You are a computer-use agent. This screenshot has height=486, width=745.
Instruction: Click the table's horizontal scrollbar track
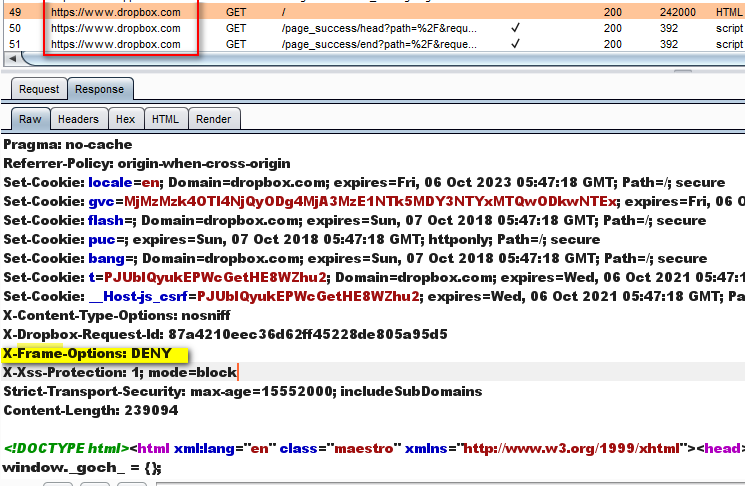[400, 60]
